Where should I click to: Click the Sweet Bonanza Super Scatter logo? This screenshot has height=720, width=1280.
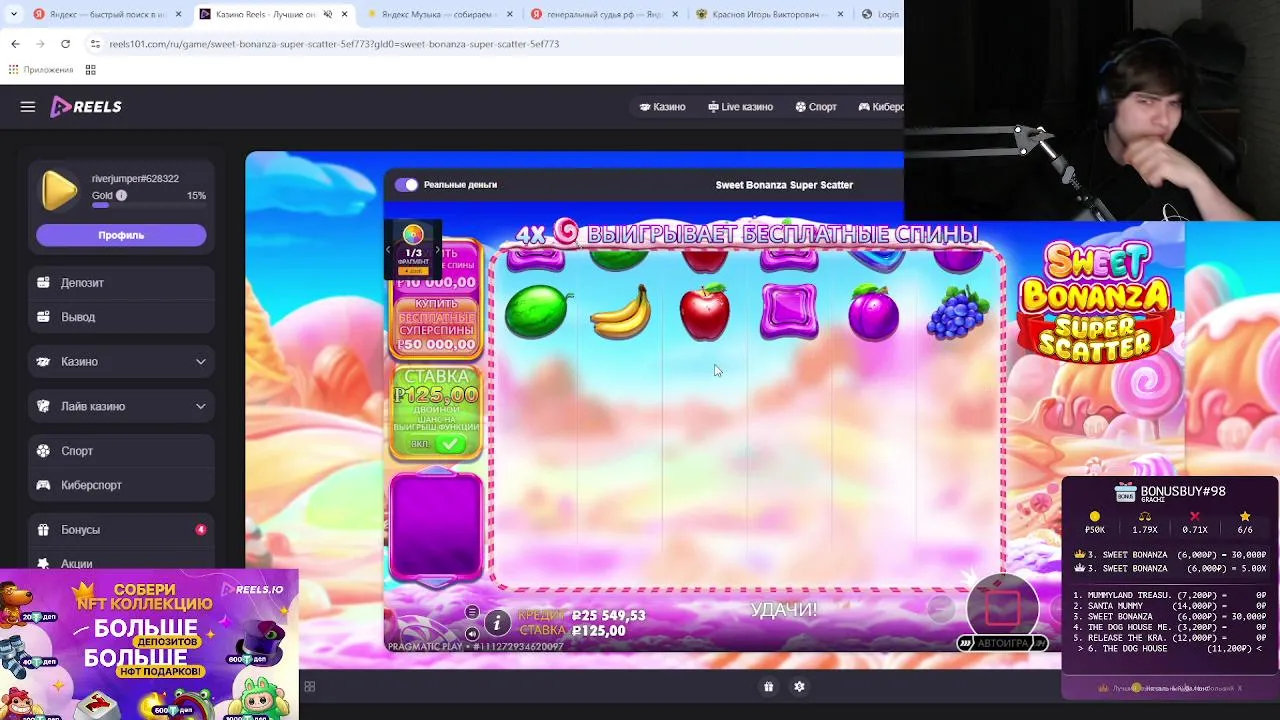pos(1096,301)
